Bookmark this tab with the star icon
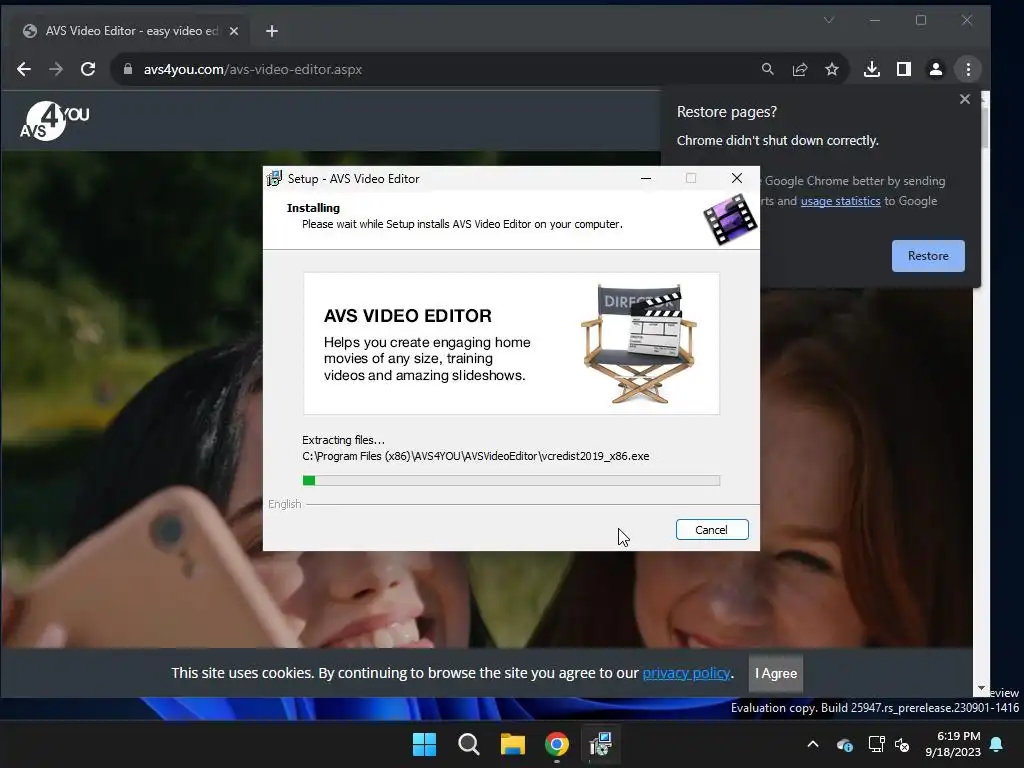This screenshot has width=1024, height=768. 832,69
